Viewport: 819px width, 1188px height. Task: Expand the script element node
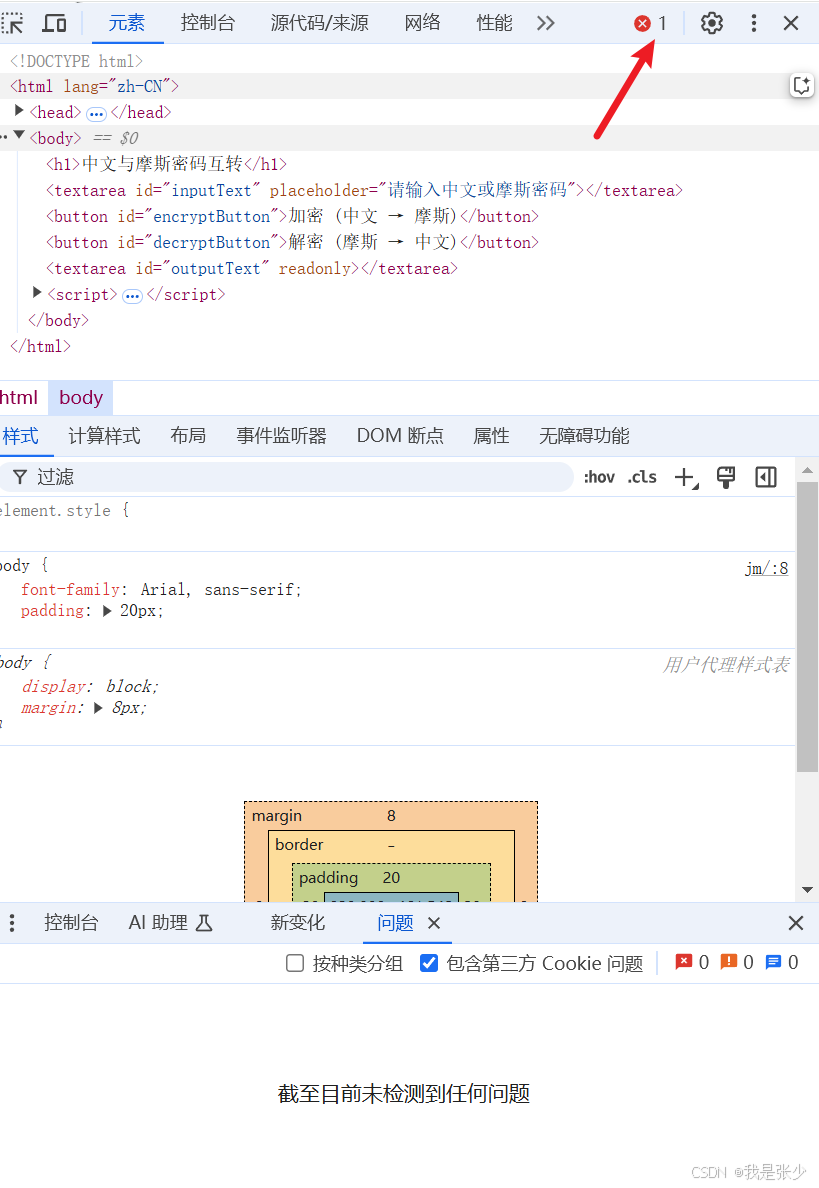(36, 293)
